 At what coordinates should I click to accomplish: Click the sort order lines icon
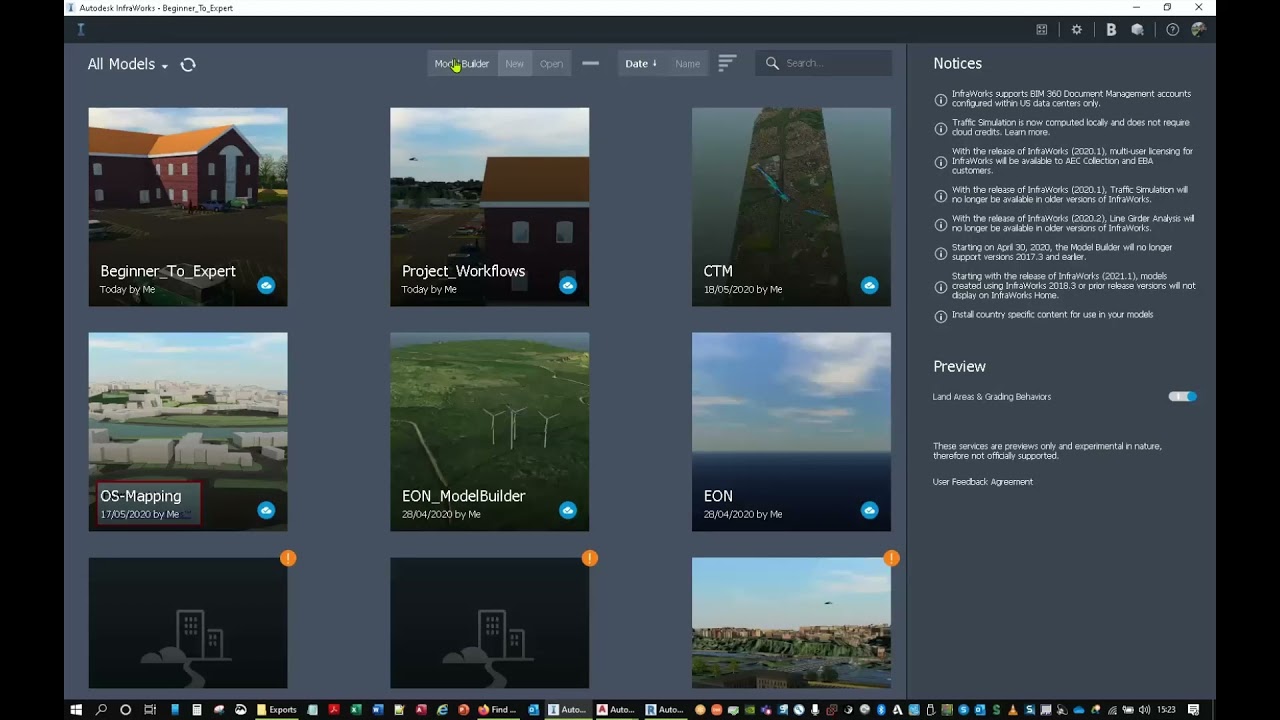(x=727, y=63)
